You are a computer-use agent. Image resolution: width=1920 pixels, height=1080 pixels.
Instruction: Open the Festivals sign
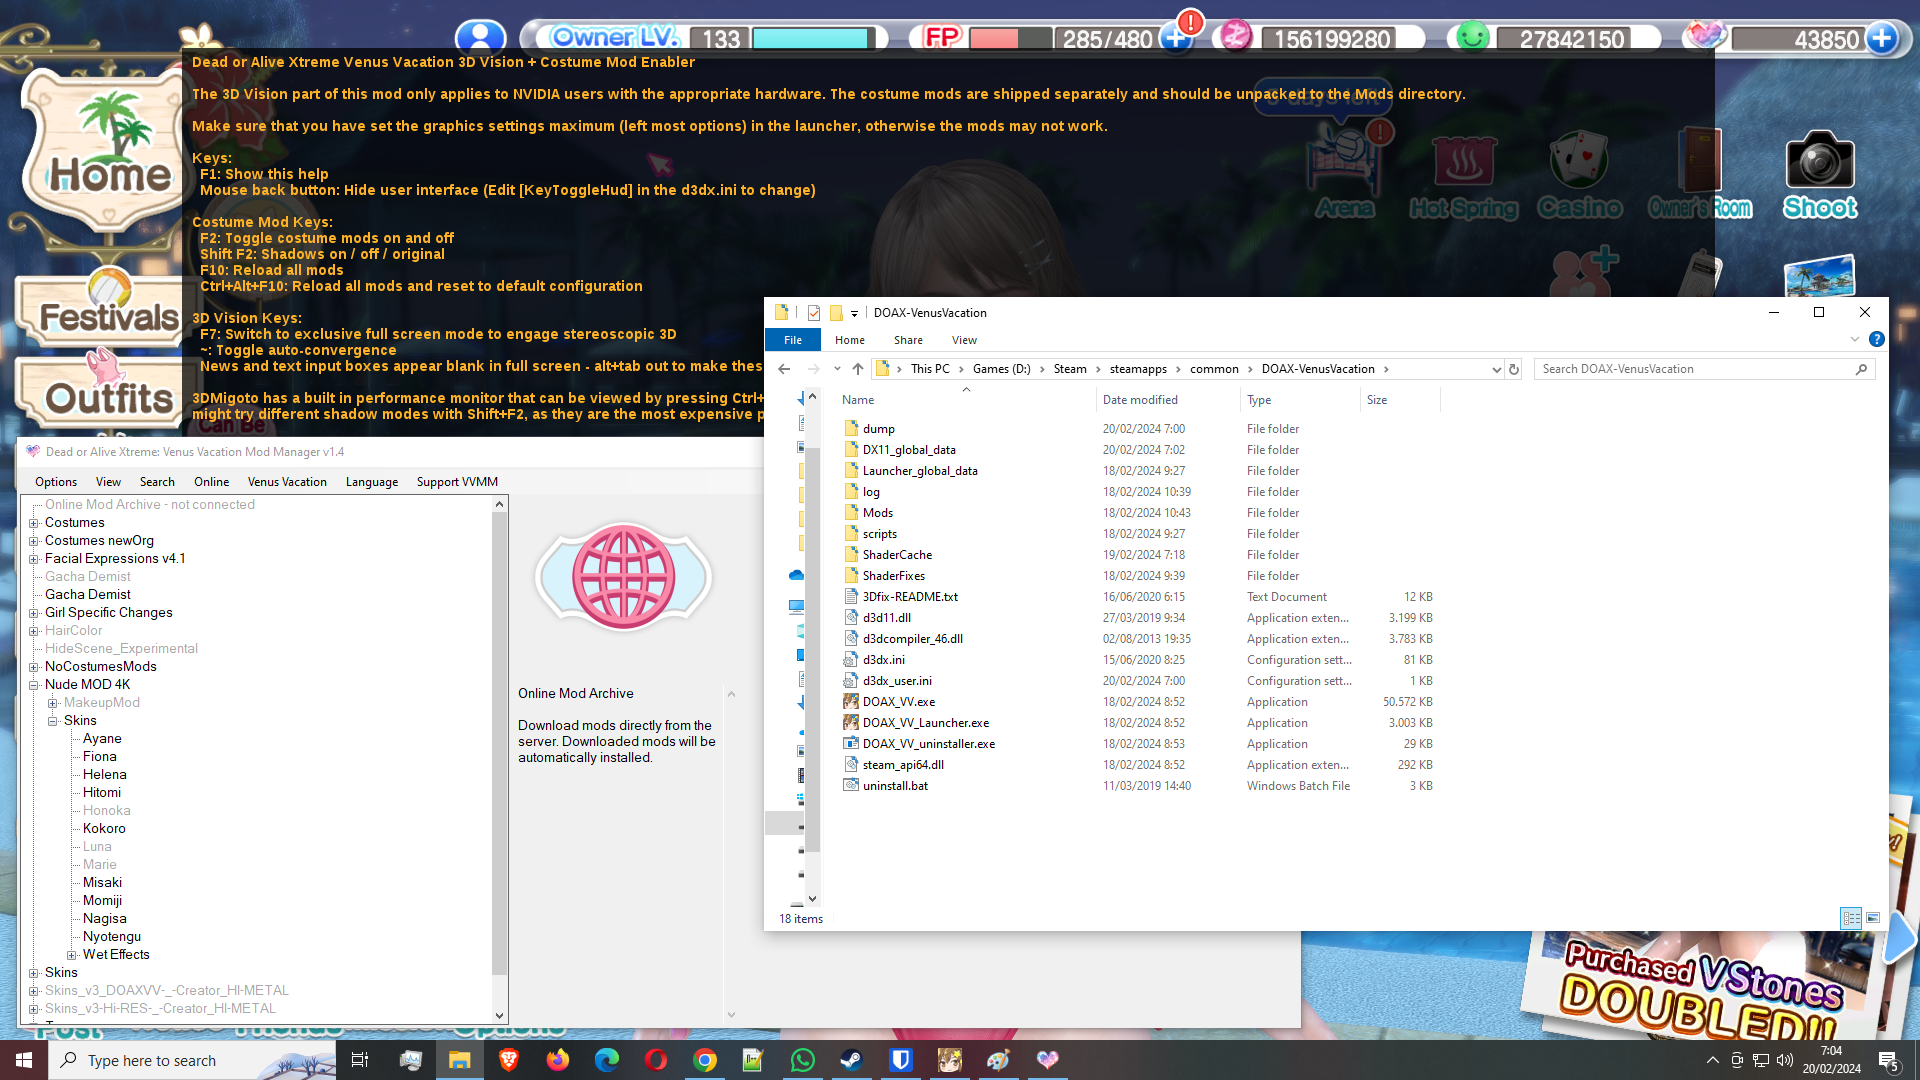(108, 308)
